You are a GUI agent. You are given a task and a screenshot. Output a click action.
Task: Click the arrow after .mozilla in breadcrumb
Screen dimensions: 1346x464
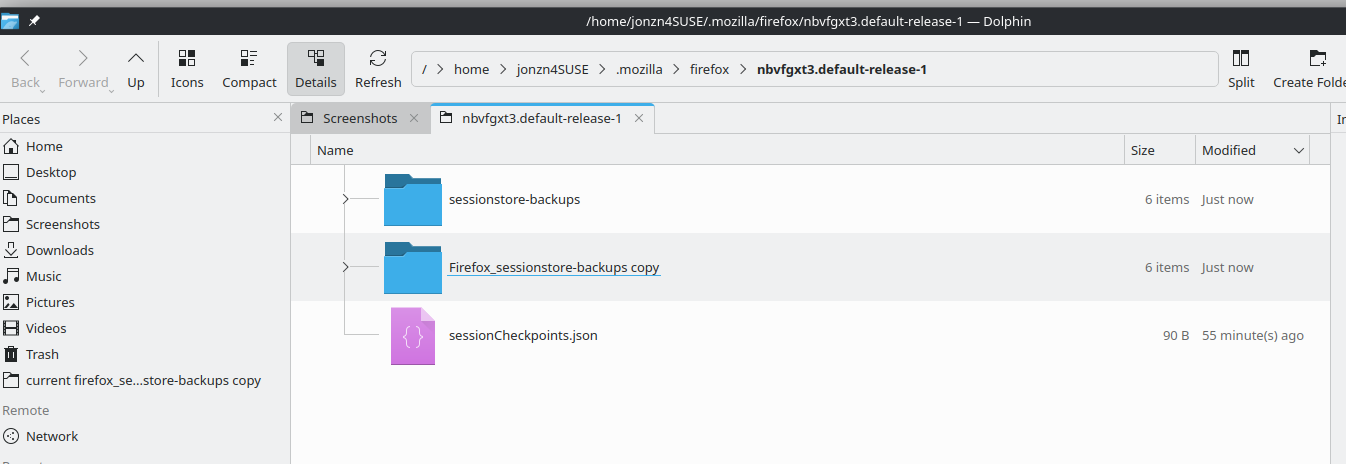pyautogui.click(x=678, y=69)
